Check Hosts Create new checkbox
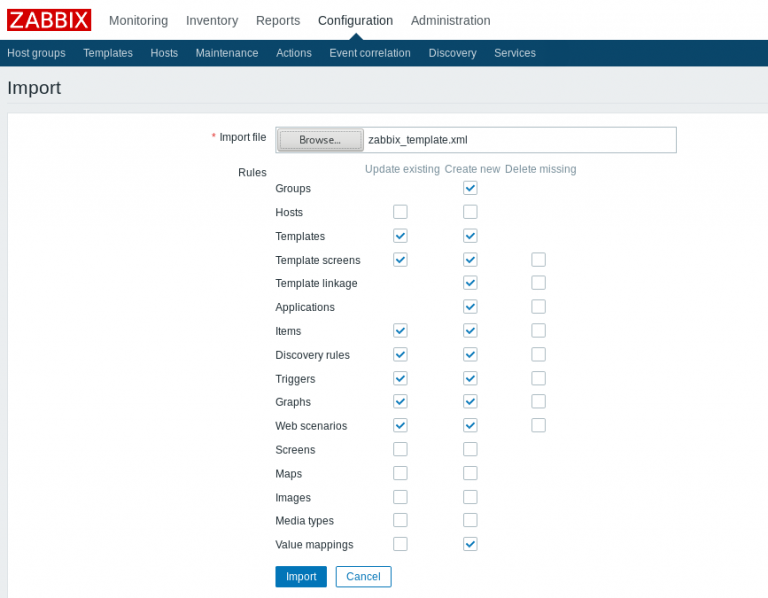The image size is (768, 598). pos(470,212)
